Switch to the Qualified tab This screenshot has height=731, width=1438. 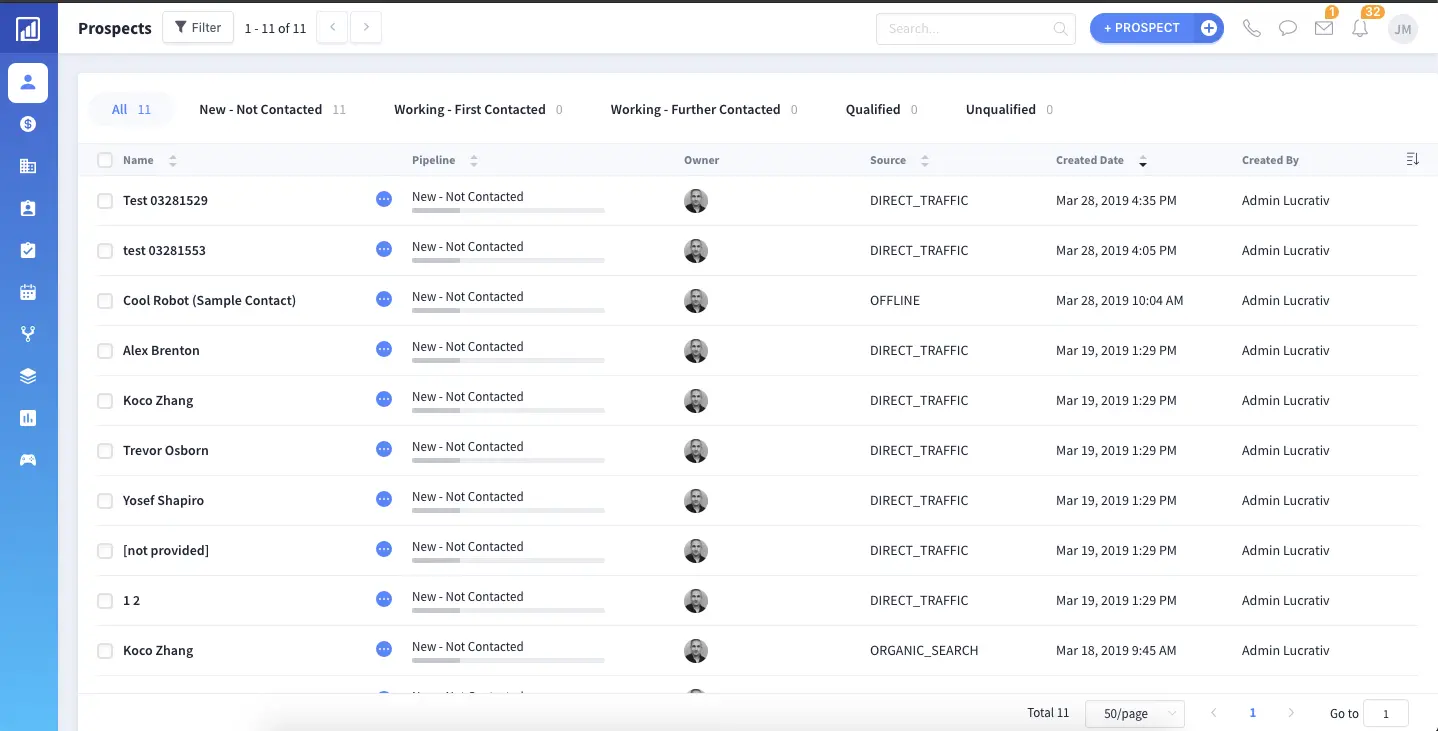(x=873, y=110)
